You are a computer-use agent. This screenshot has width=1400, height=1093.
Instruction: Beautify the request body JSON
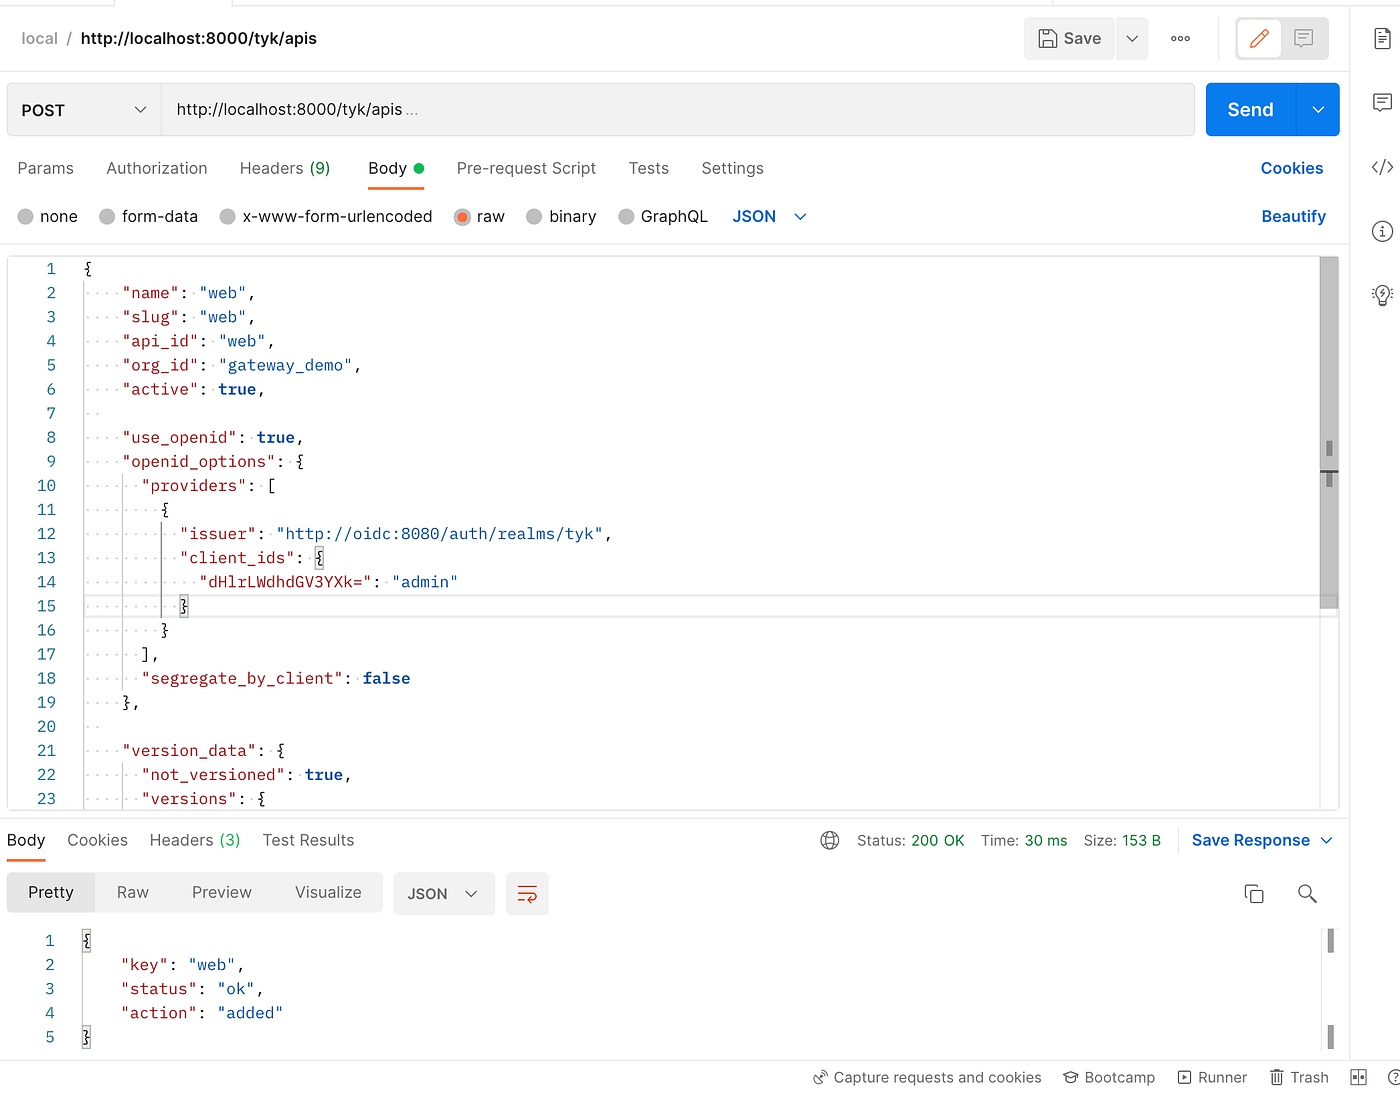click(x=1293, y=216)
